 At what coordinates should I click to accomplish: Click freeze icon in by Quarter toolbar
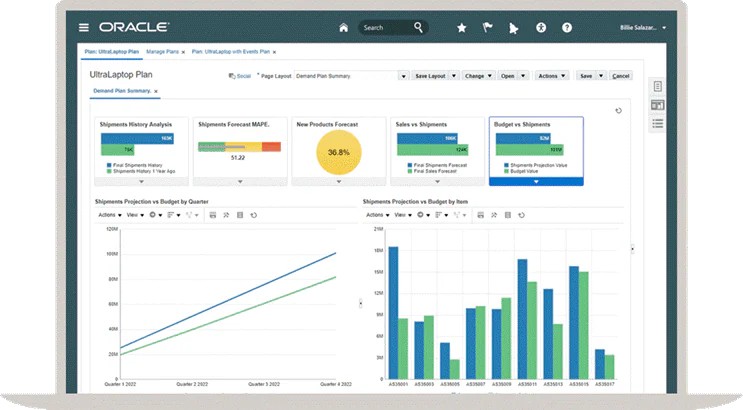(x=213, y=215)
